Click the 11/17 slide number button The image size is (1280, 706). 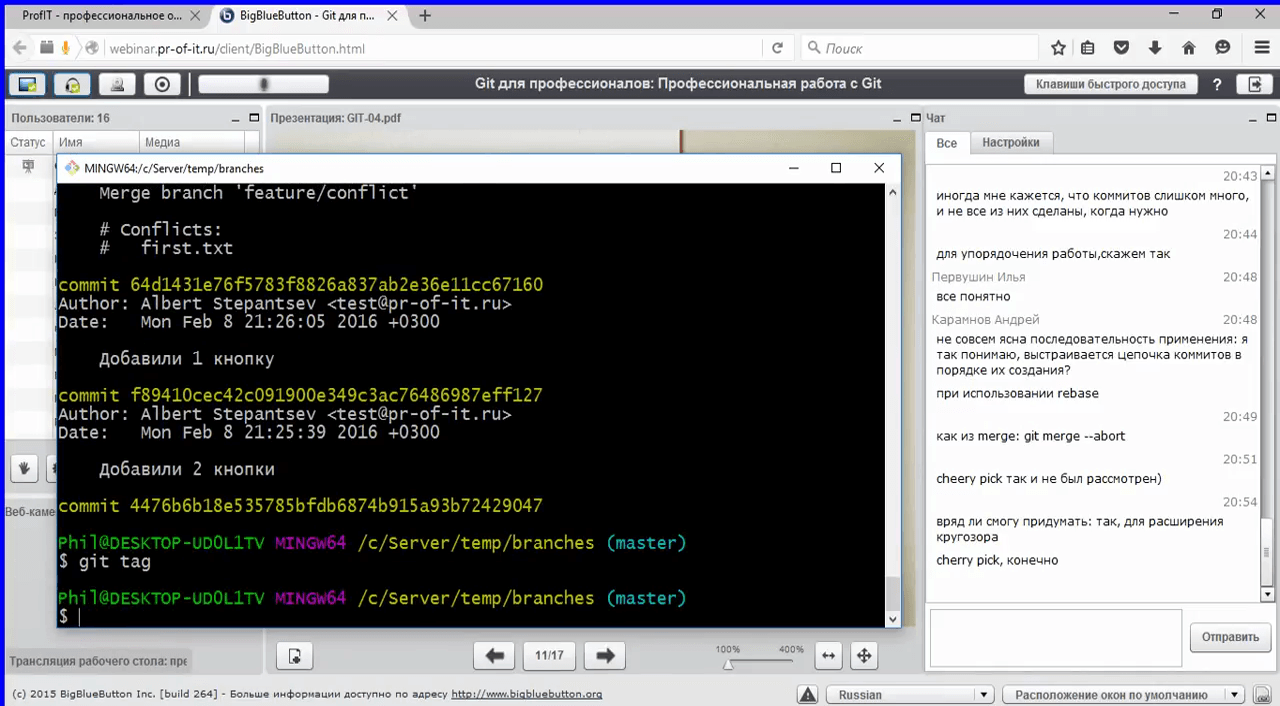tap(549, 656)
